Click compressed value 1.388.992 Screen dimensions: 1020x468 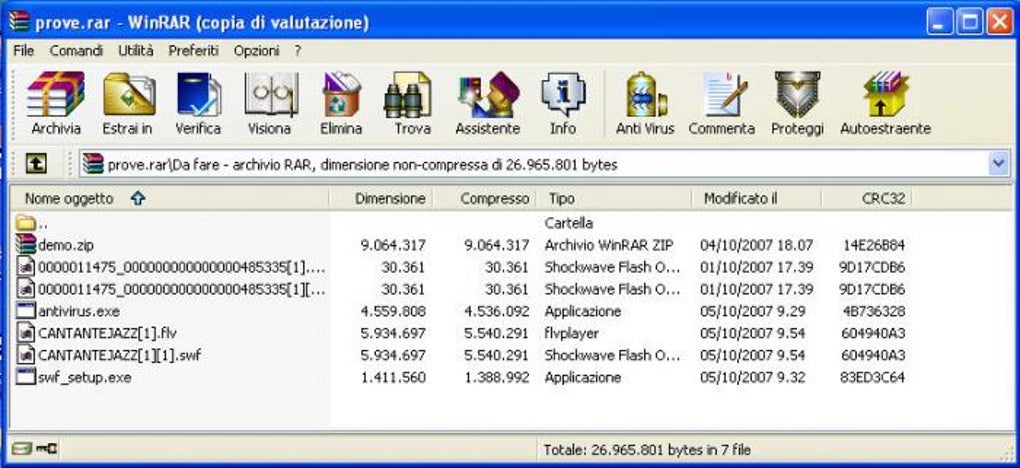[x=496, y=378]
